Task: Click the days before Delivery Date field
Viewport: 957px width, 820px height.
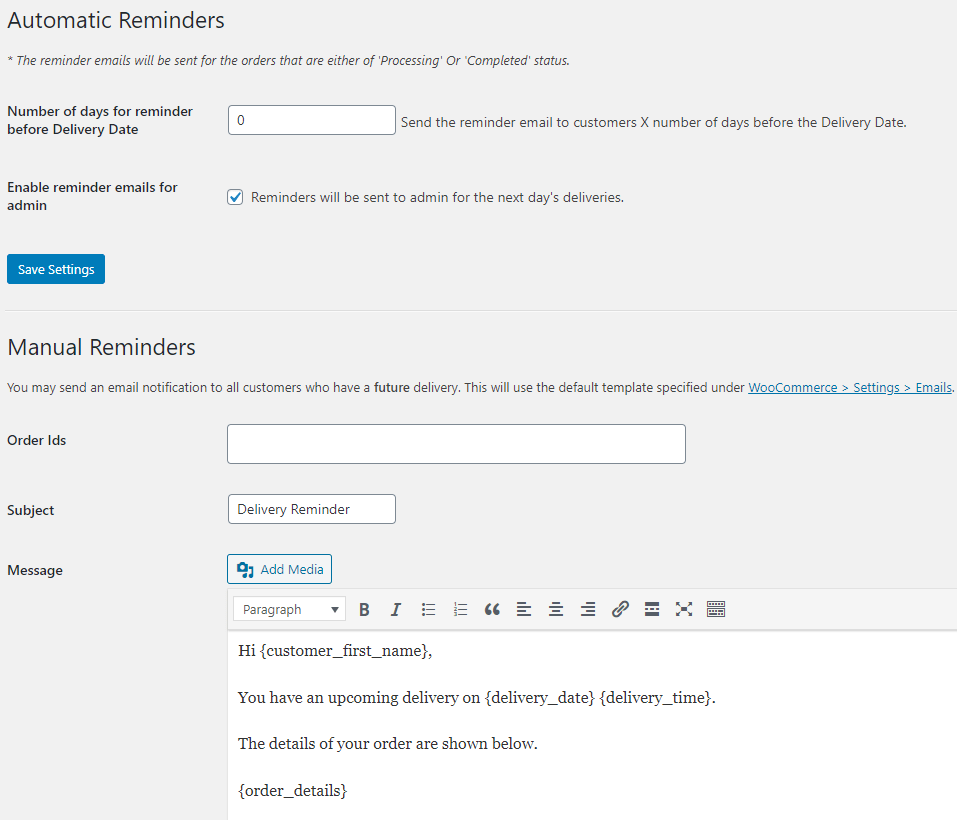Action: [311, 119]
